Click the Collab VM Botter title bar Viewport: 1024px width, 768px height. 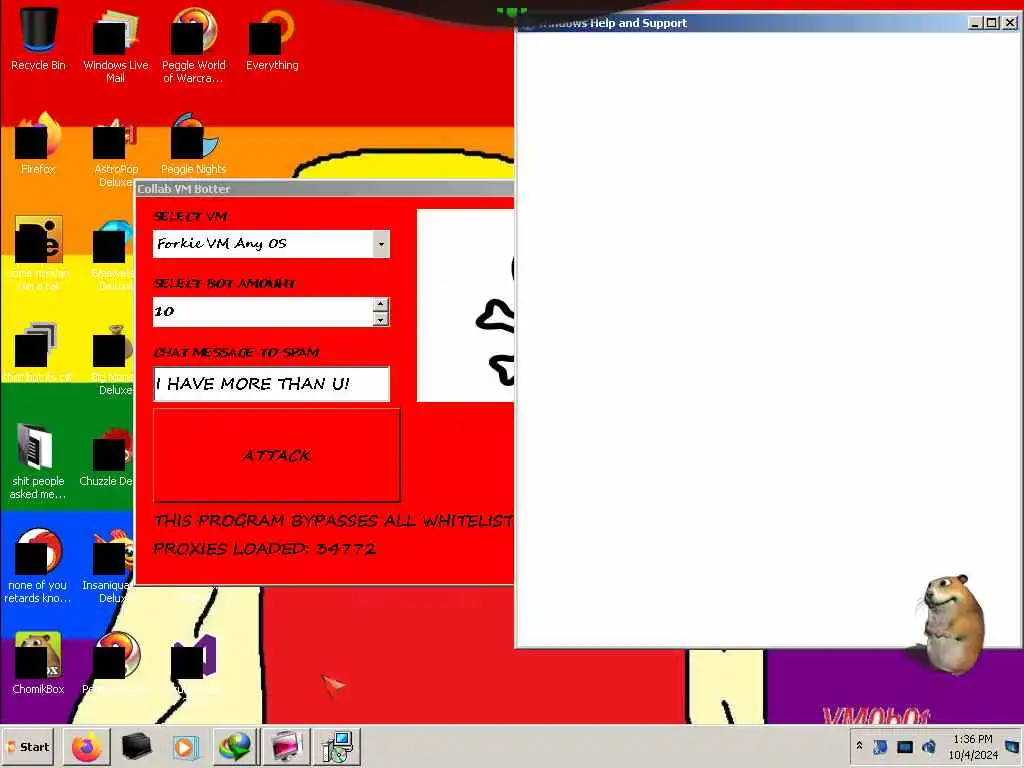point(325,189)
